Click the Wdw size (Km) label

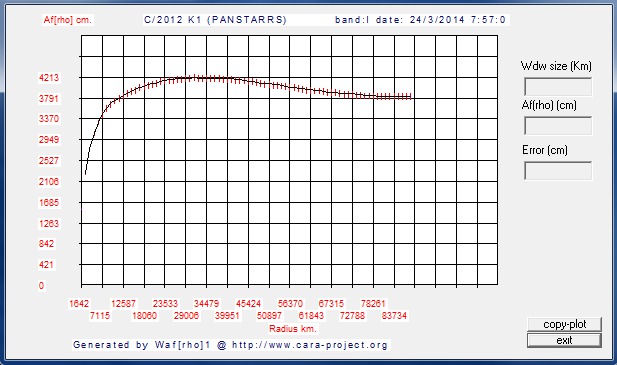point(556,66)
